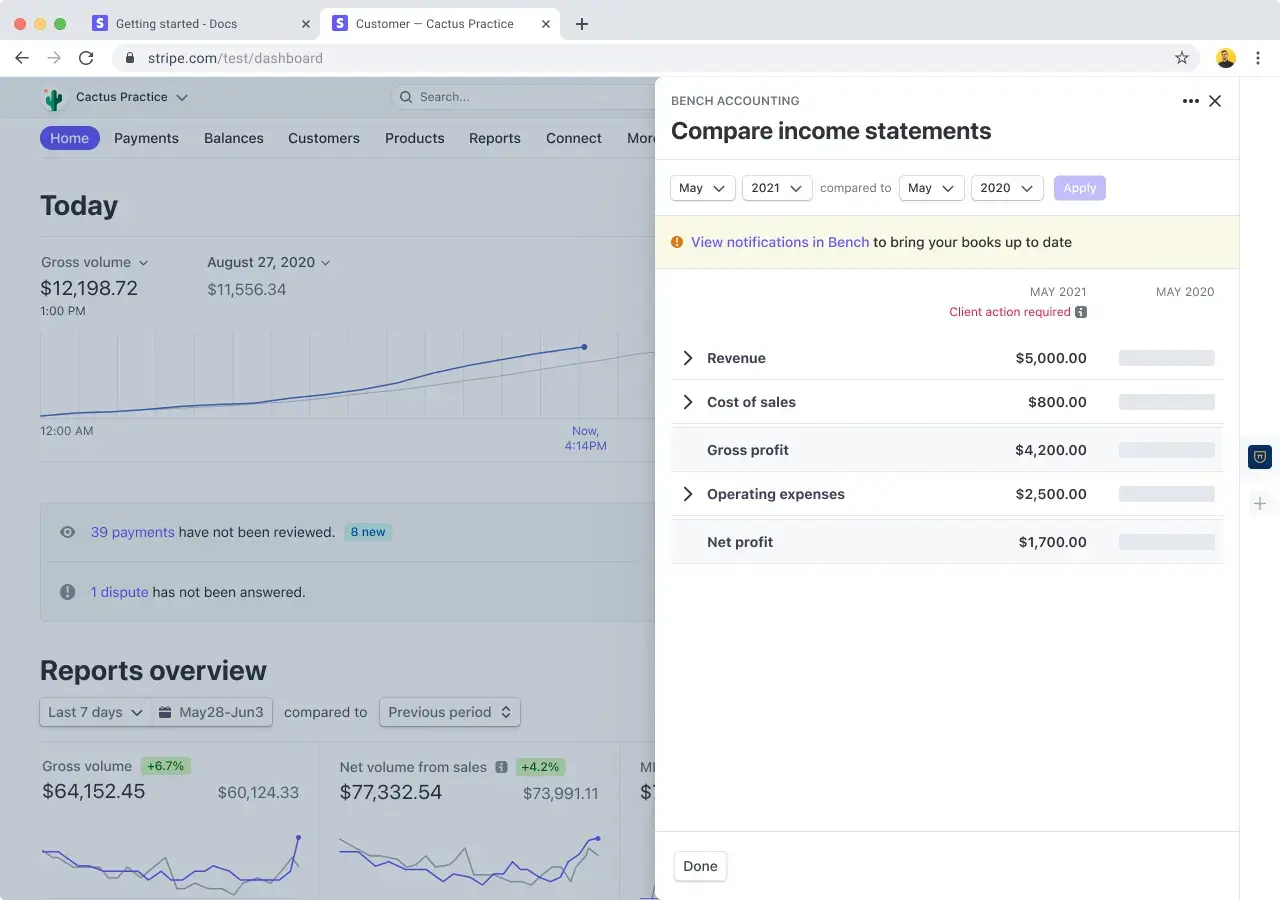The height and width of the screenshot is (900, 1280).
Task: Click the calendar icon near May28-Jun3
Action: [165, 712]
